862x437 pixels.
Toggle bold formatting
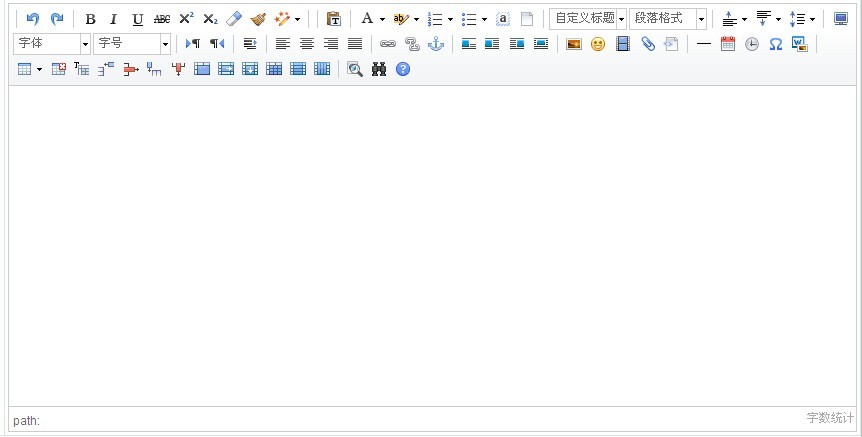[90, 19]
